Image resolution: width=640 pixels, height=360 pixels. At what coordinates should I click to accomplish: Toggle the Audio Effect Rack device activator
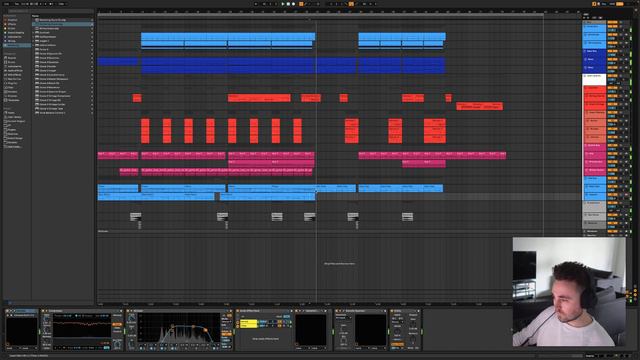coord(238,311)
